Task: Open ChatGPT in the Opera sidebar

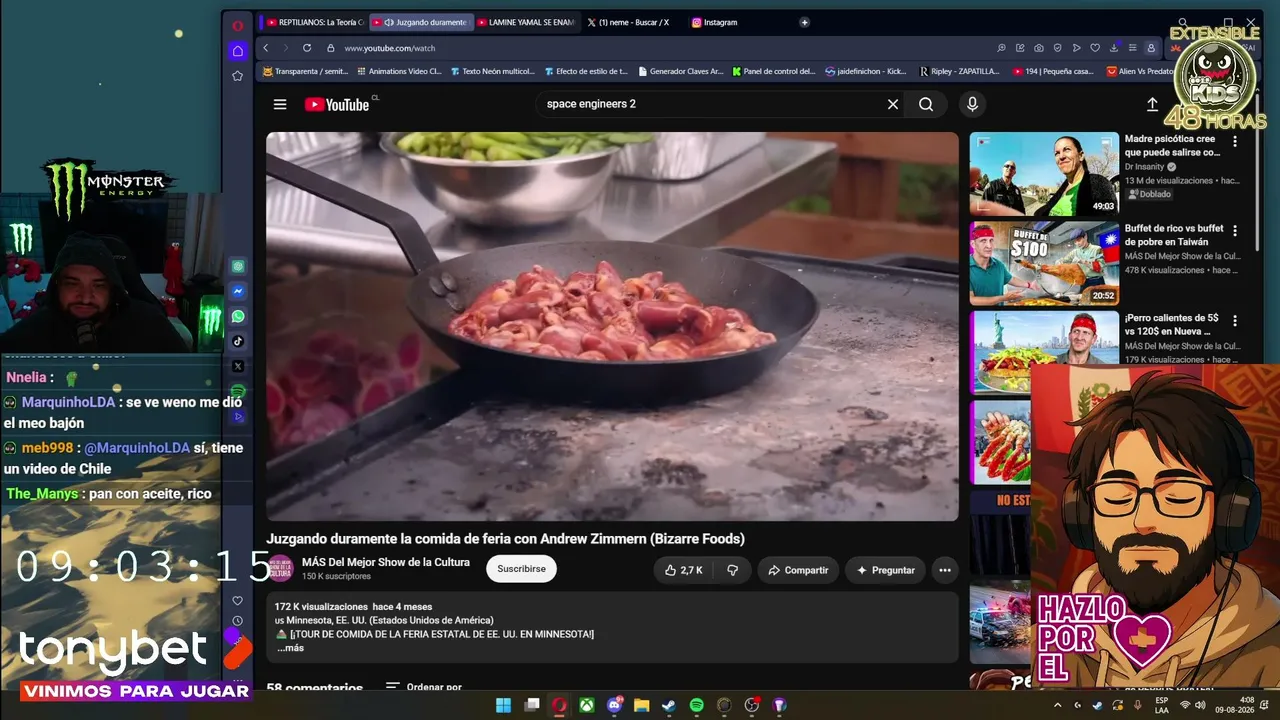Action: 238,266
